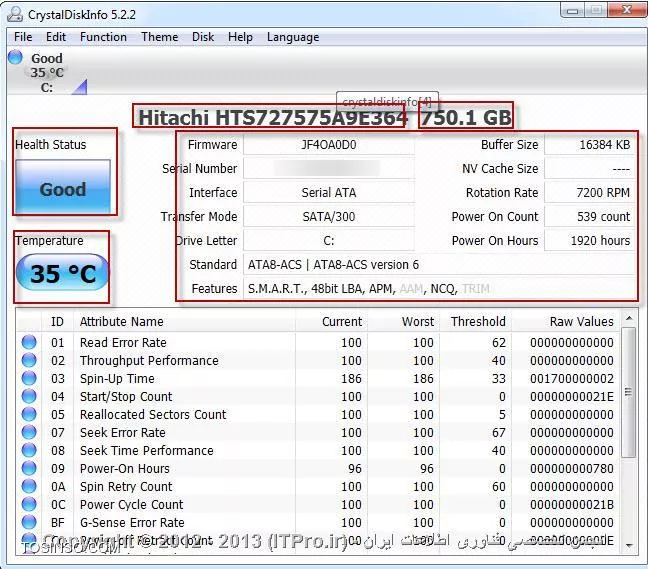
Task: Select the Seek Time Performance attribute name
Action: click(x=147, y=450)
